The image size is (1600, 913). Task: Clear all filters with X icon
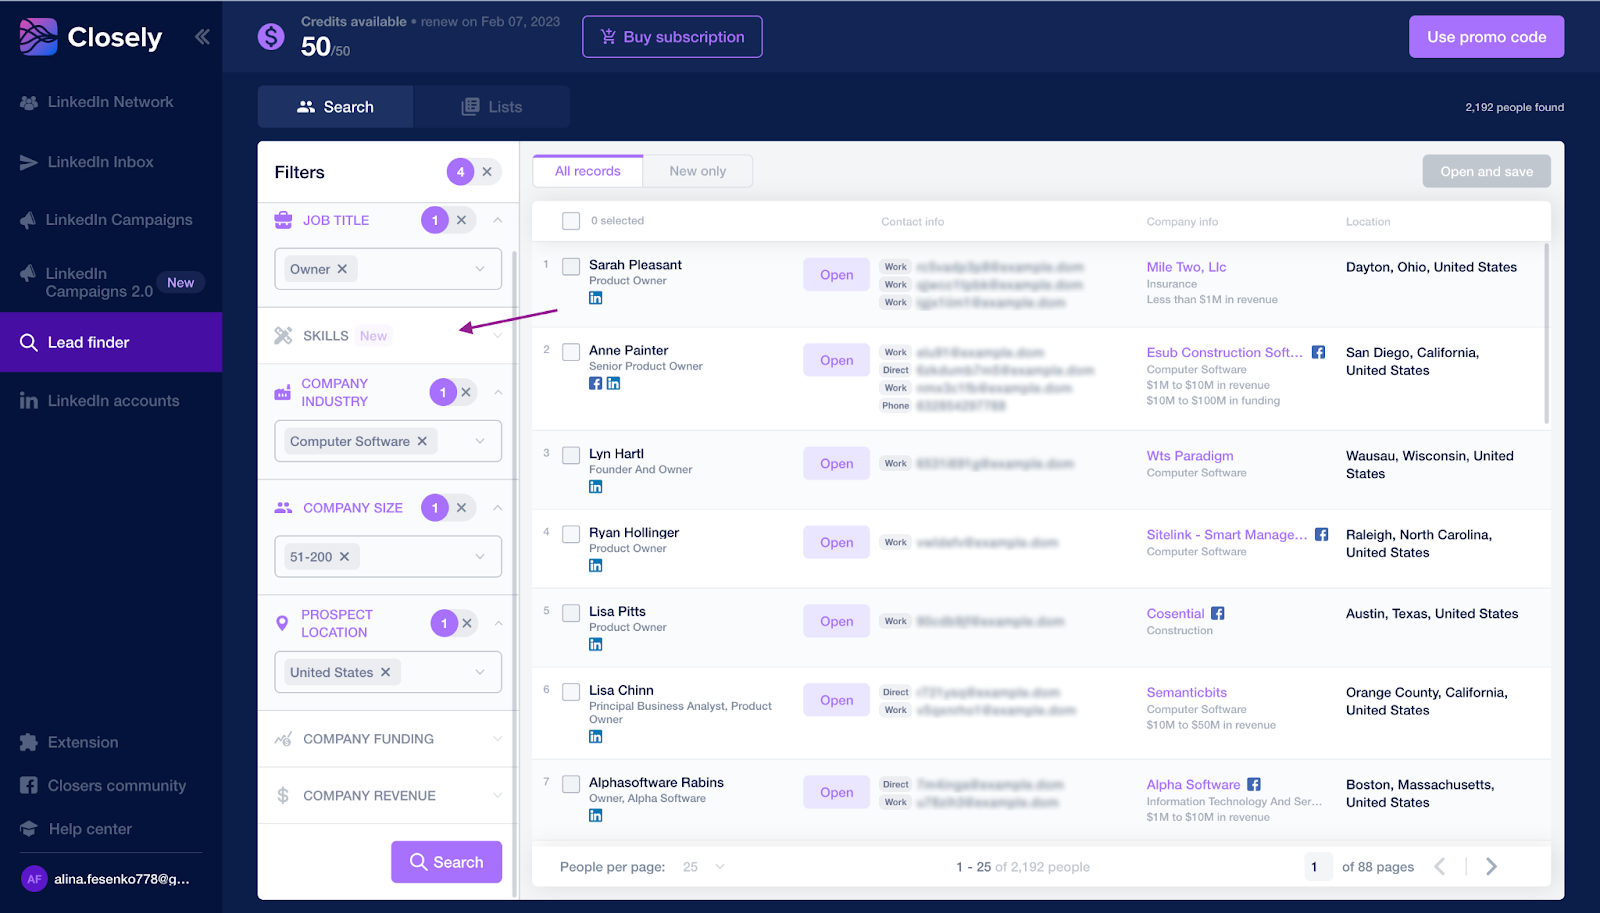(487, 172)
